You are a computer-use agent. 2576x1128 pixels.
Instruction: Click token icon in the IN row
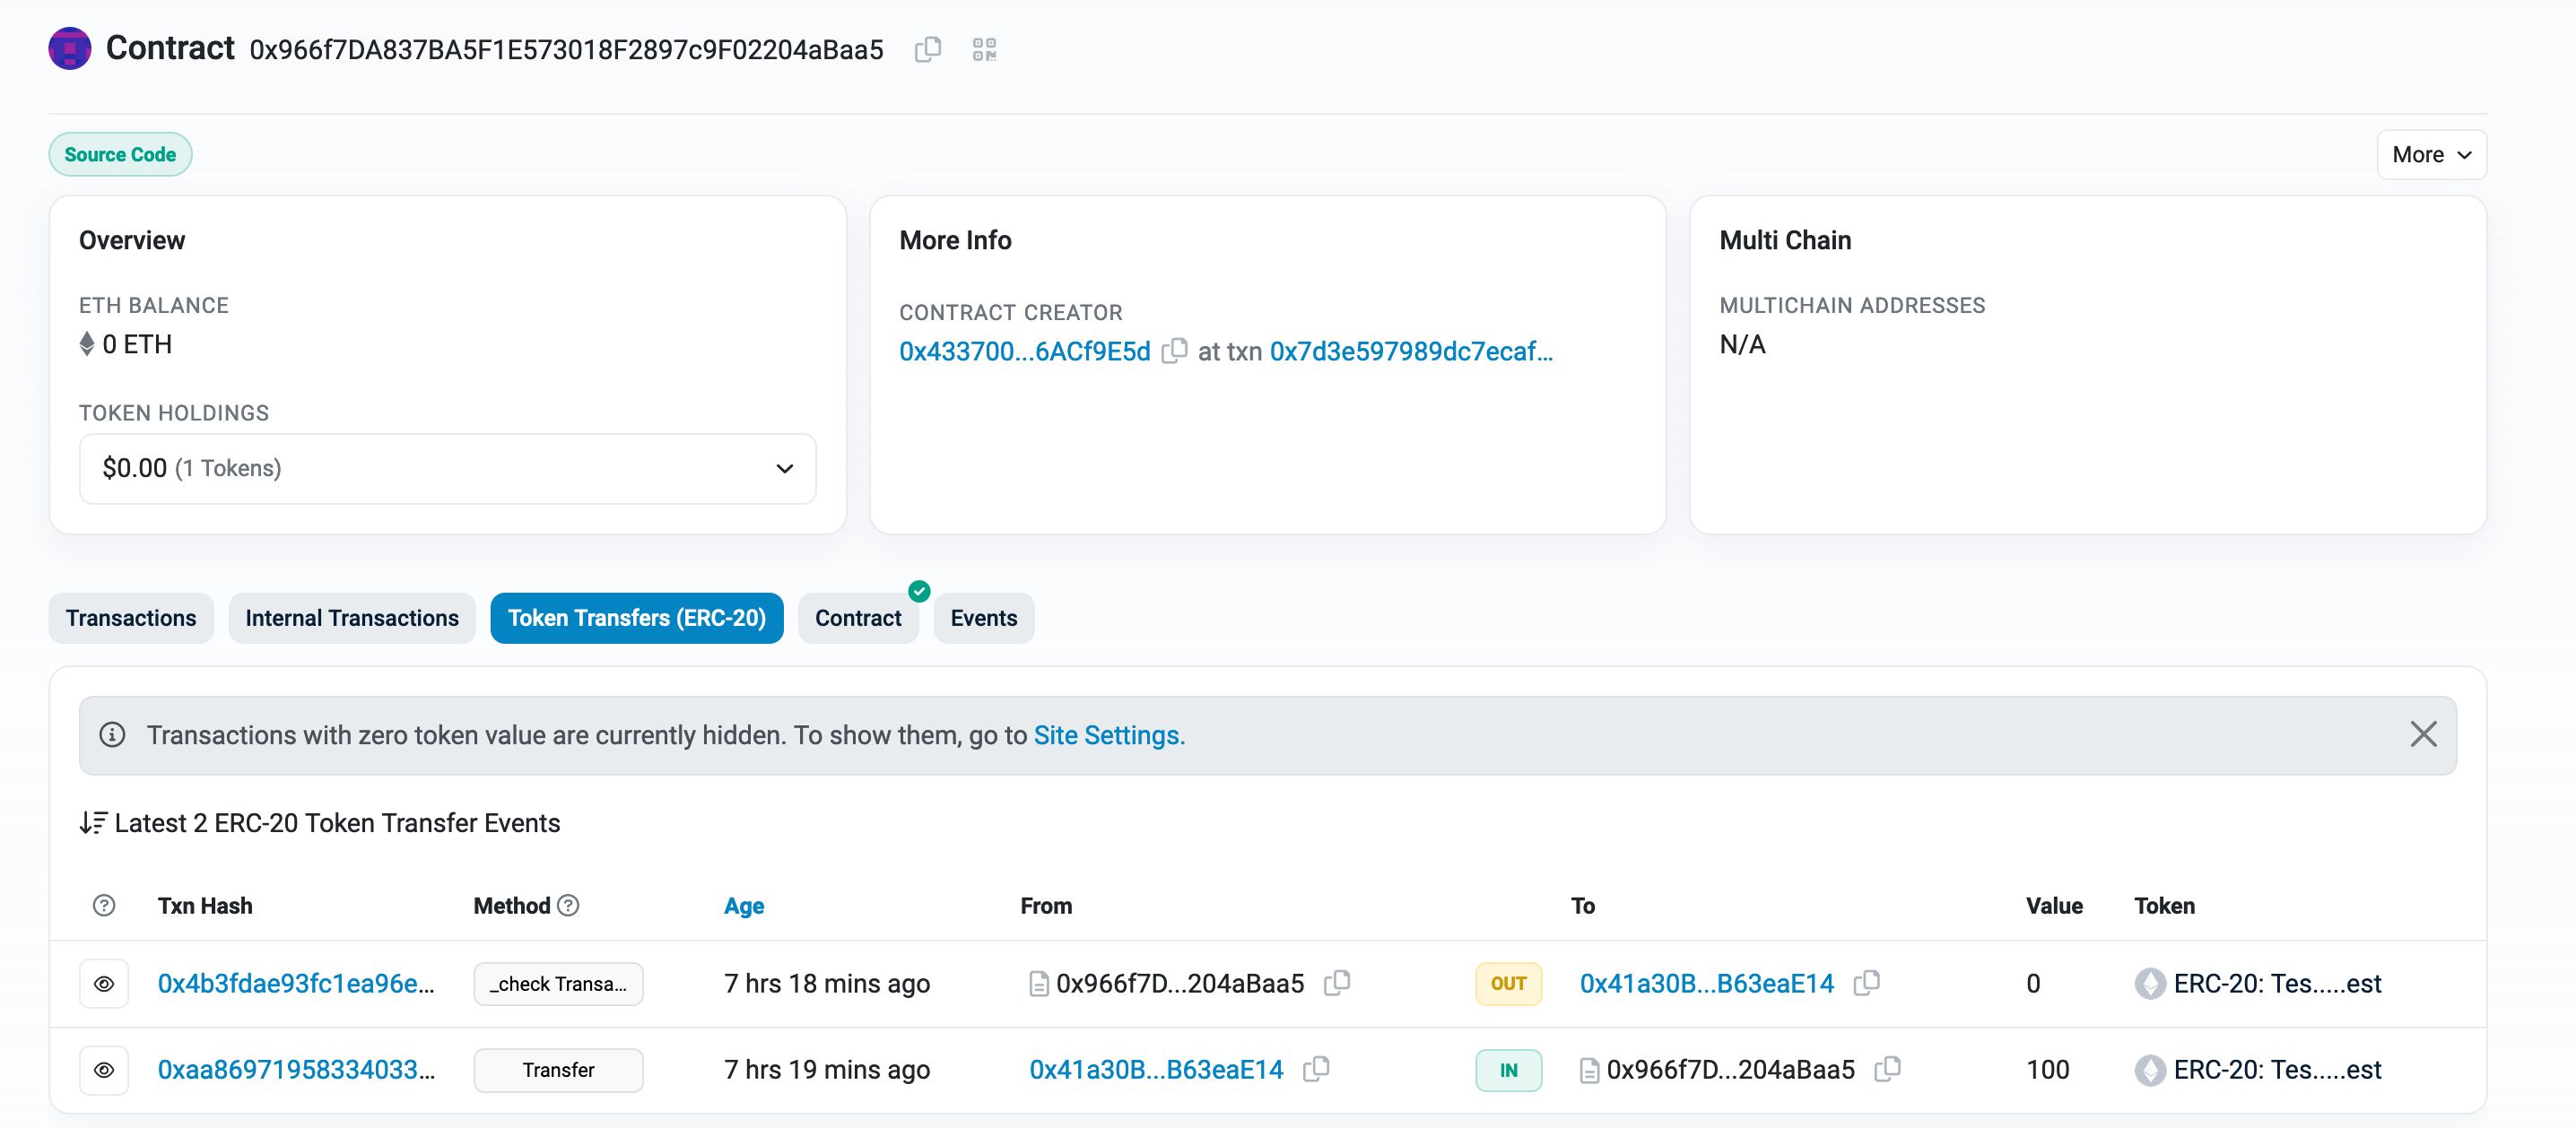pyautogui.click(x=2150, y=1070)
